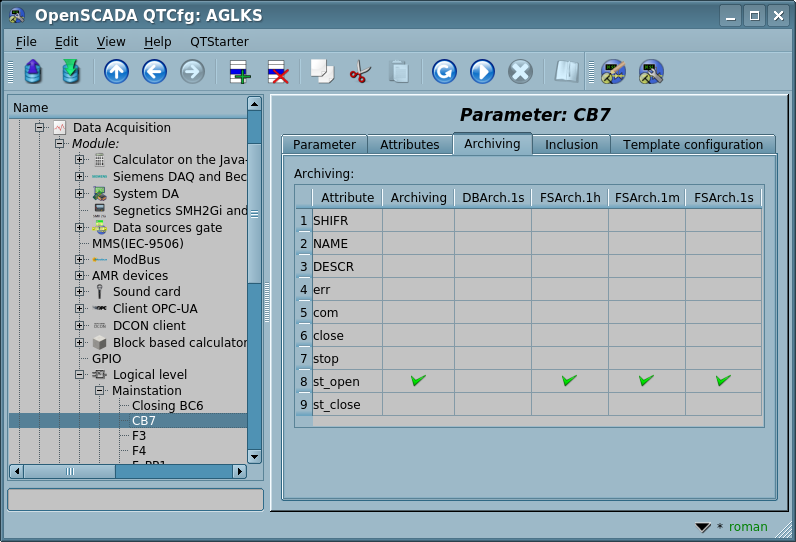Collapse the Logical level tree node
This screenshot has width=796, height=542.
click(79, 374)
